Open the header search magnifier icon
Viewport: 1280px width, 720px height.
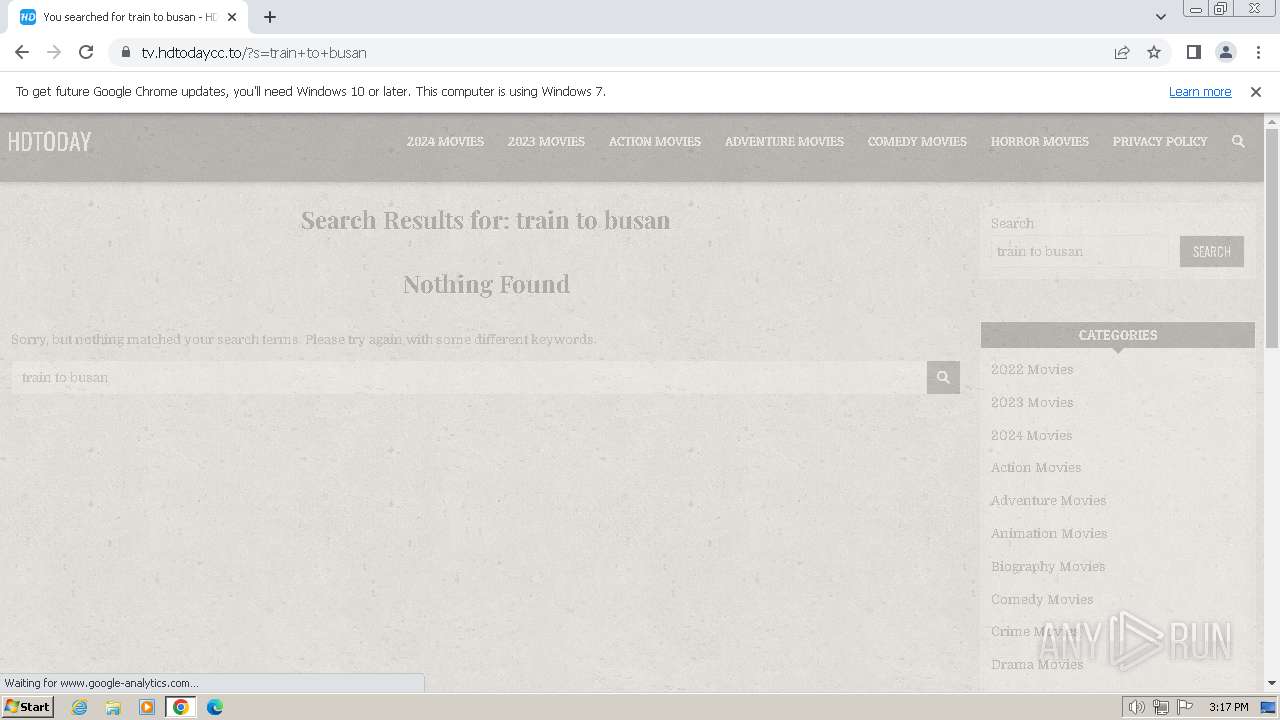pos(1238,141)
